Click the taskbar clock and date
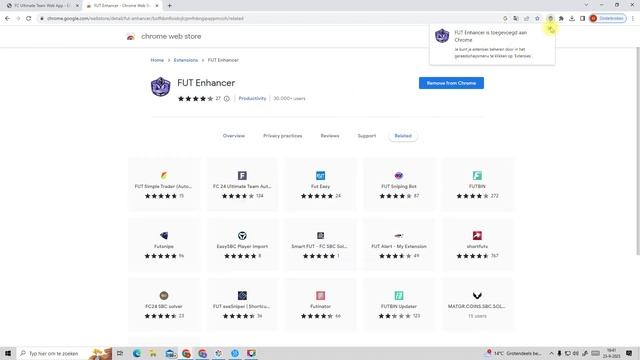 coord(611,353)
